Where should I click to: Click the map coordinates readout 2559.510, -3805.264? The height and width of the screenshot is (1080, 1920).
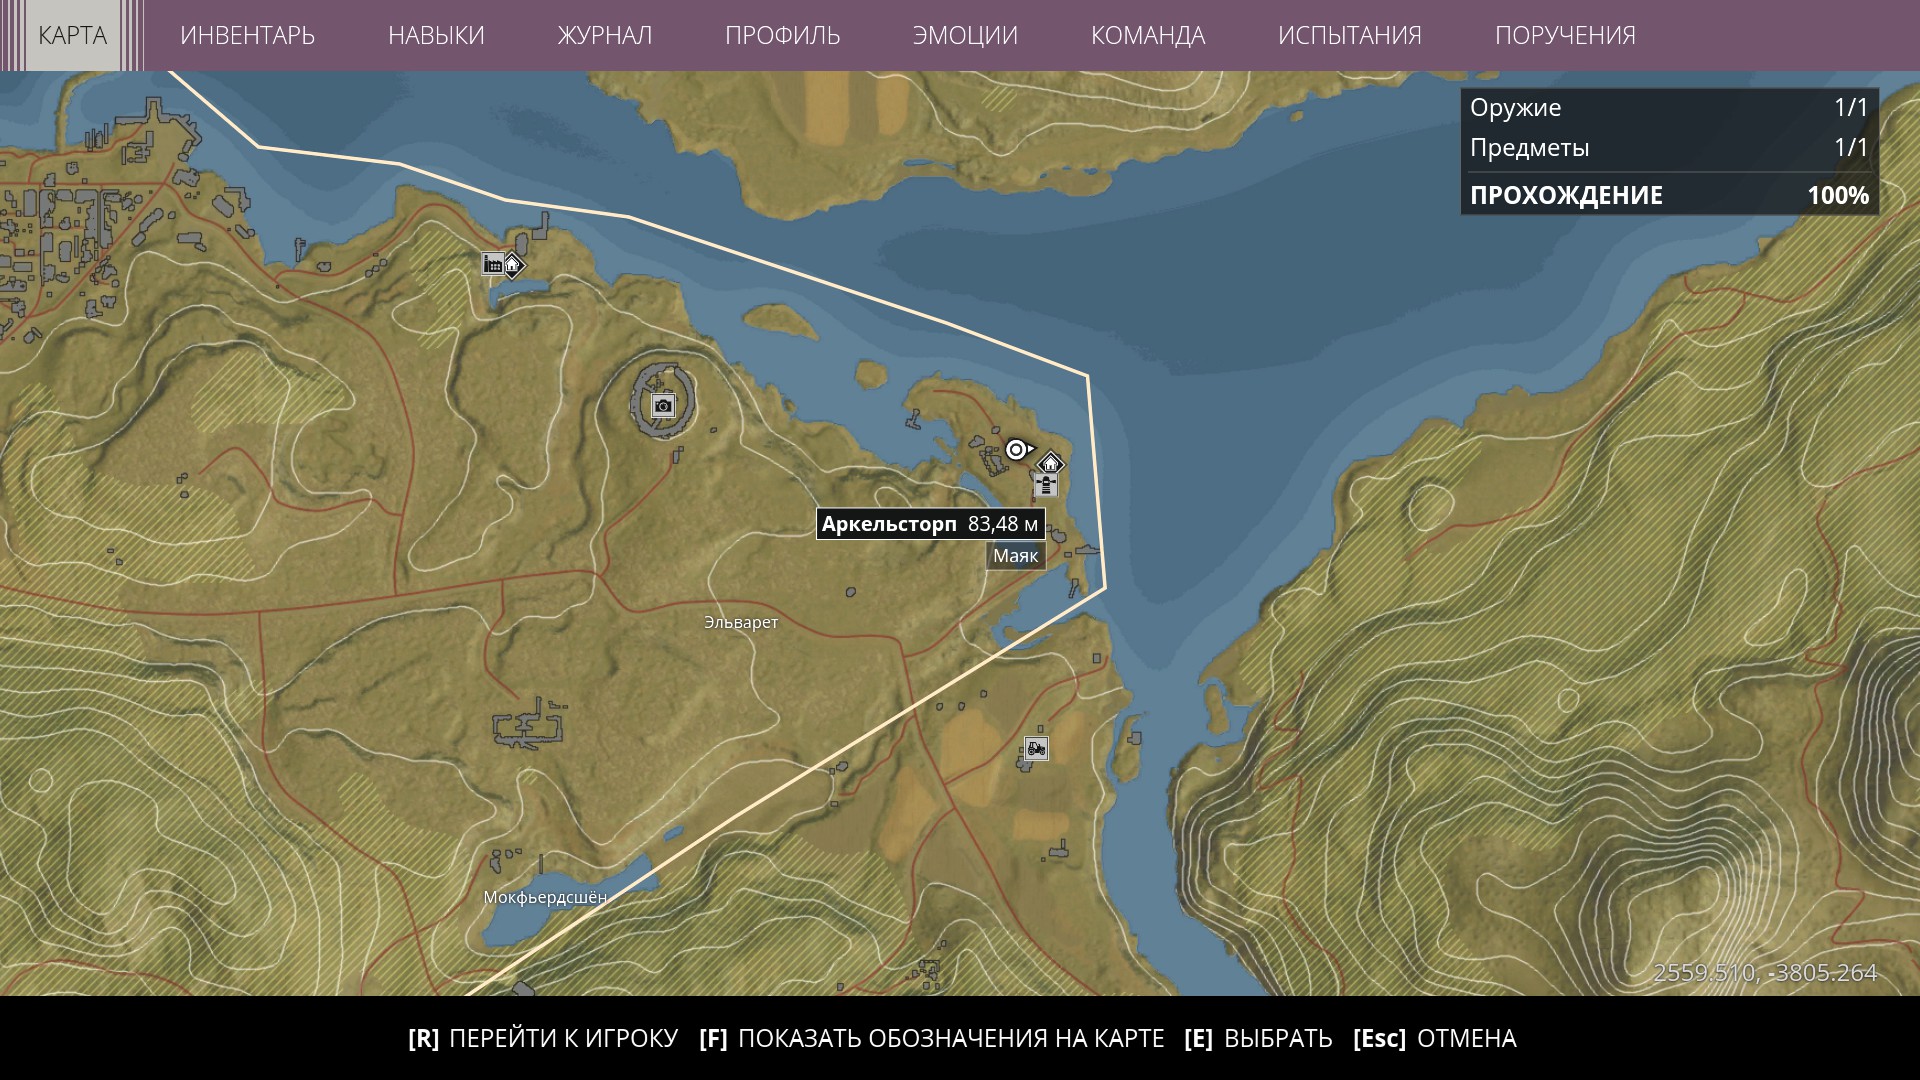click(1765, 973)
